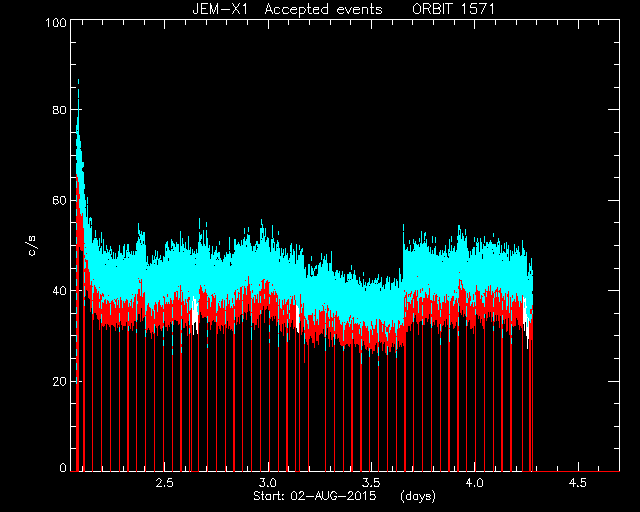Click the white gap near day 2.65
This screenshot has height=512, width=640.
(195, 312)
